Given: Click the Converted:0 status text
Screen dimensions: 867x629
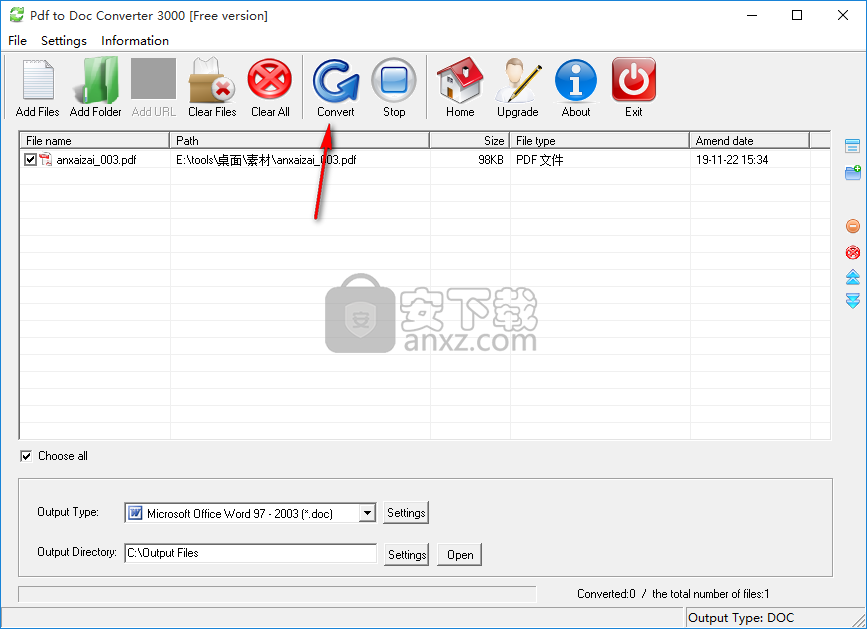Looking at the screenshot, I should [x=606, y=594].
